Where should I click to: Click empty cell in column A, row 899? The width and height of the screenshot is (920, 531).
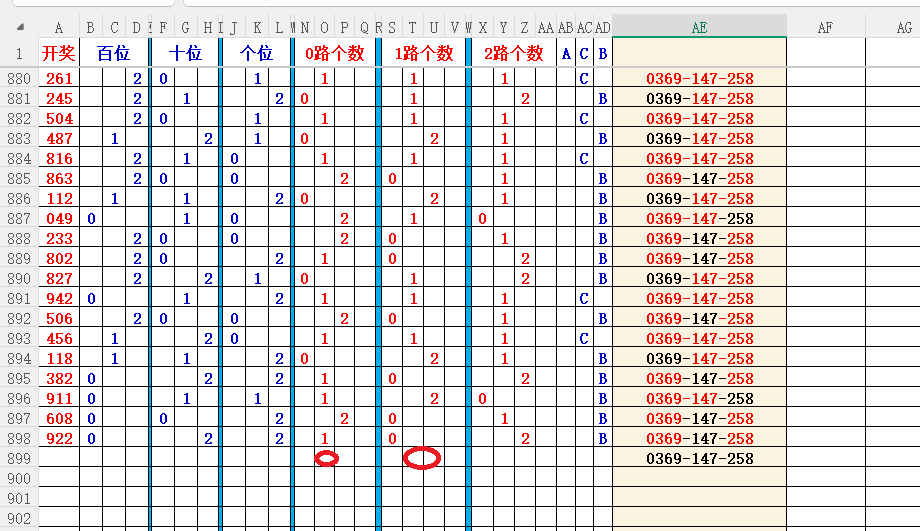point(59,458)
